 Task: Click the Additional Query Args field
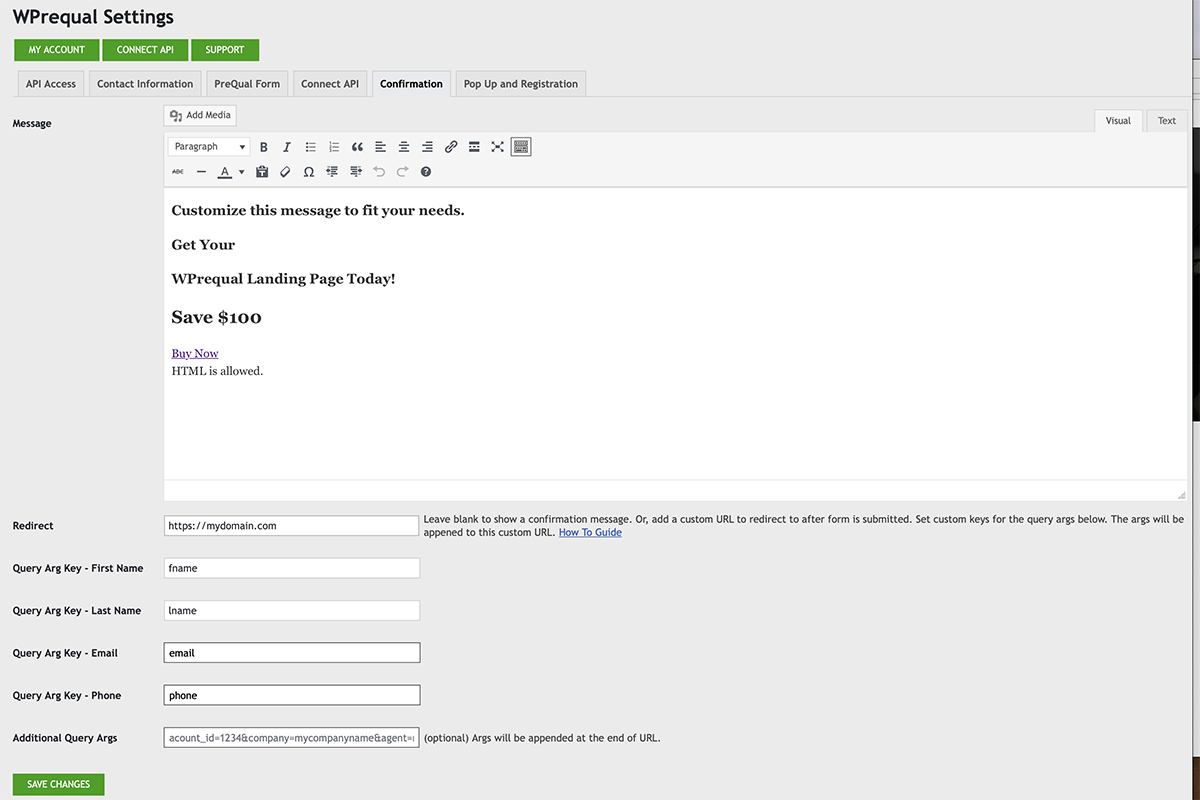point(292,738)
